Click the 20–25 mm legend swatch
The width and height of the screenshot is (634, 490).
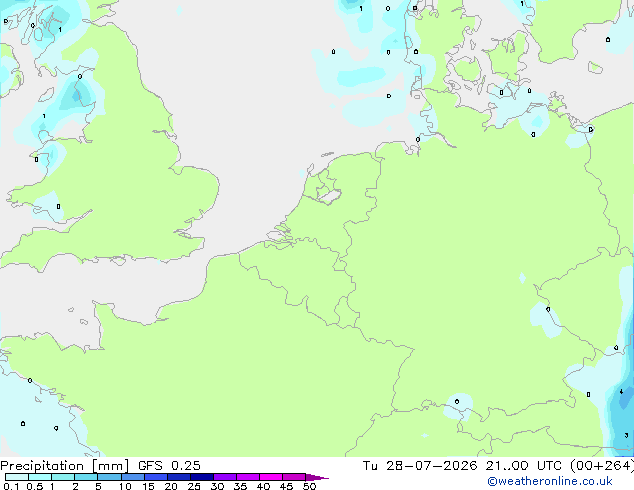click(179, 477)
